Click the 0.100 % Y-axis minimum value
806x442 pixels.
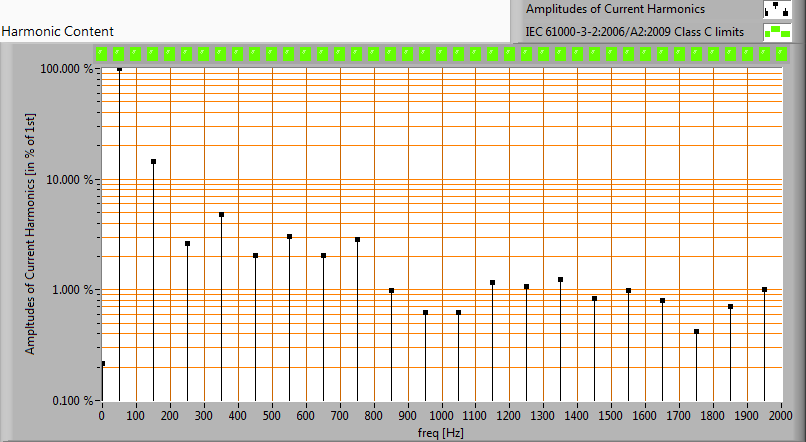click(x=70, y=401)
